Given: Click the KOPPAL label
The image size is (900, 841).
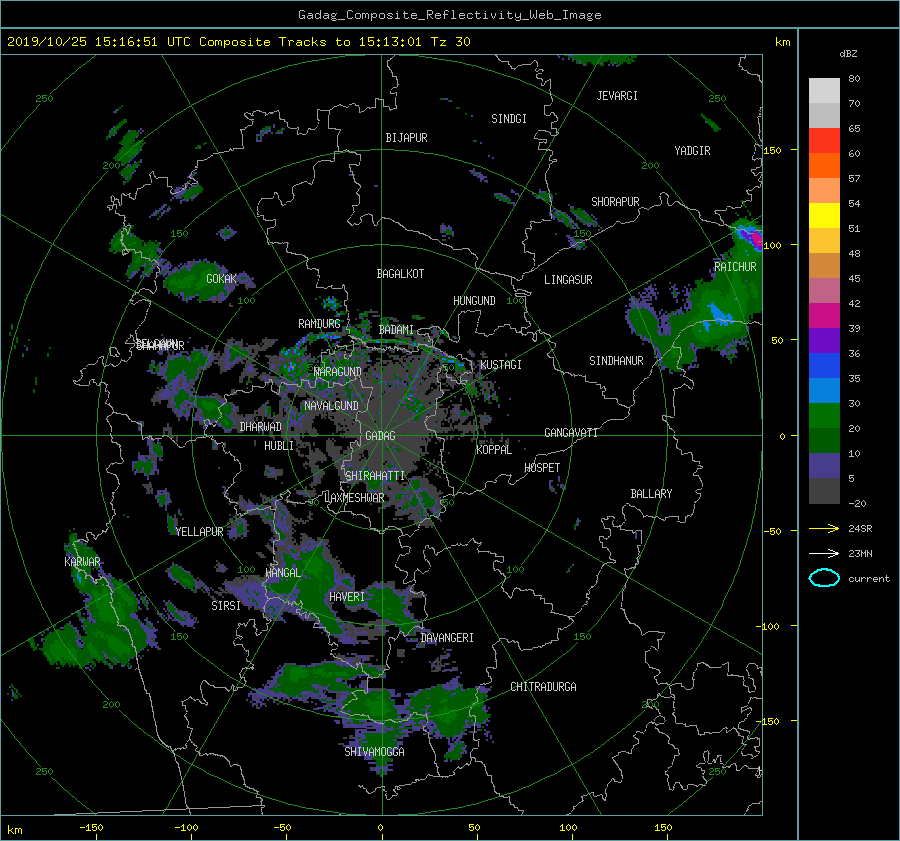Looking at the screenshot, I should [494, 450].
